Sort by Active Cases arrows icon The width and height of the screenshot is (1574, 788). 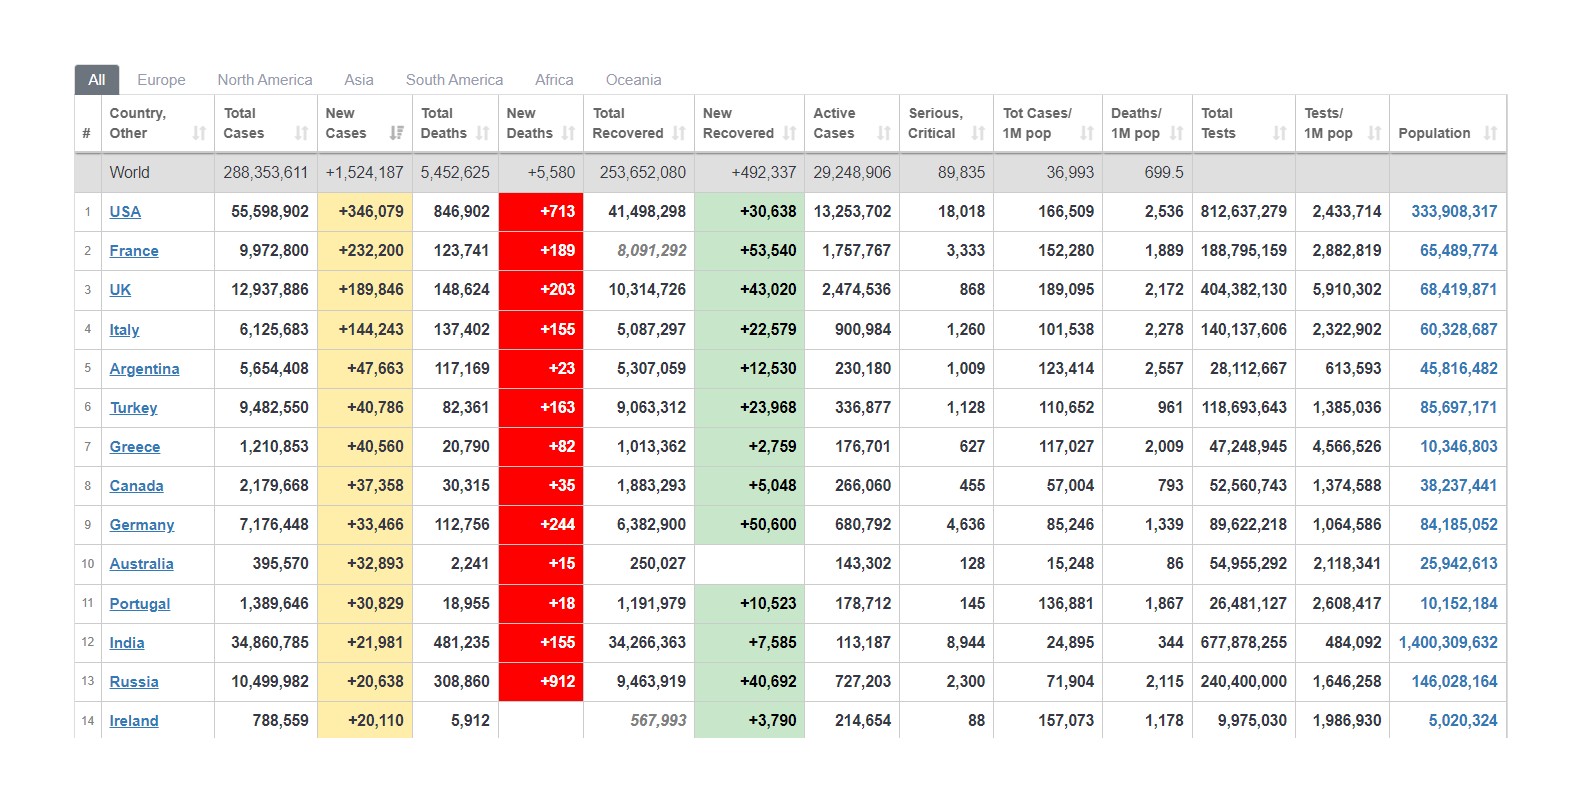[883, 133]
